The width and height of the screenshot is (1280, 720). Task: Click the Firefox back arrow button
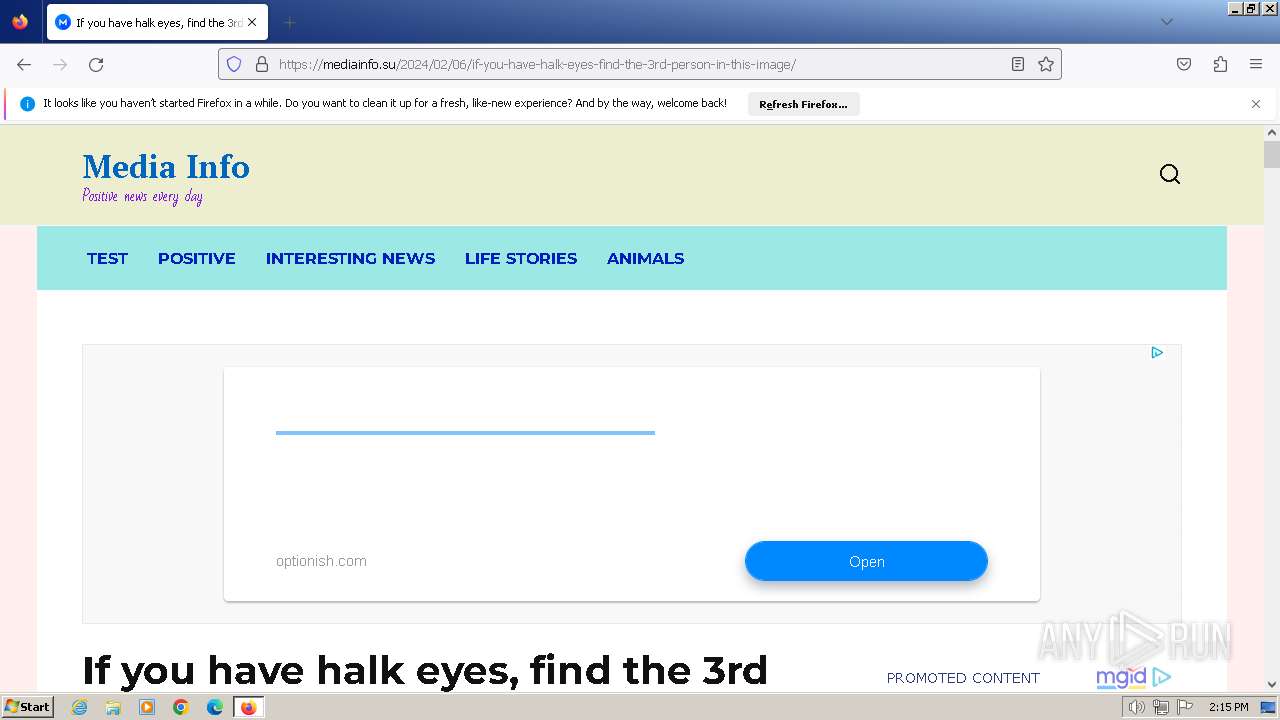point(24,64)
